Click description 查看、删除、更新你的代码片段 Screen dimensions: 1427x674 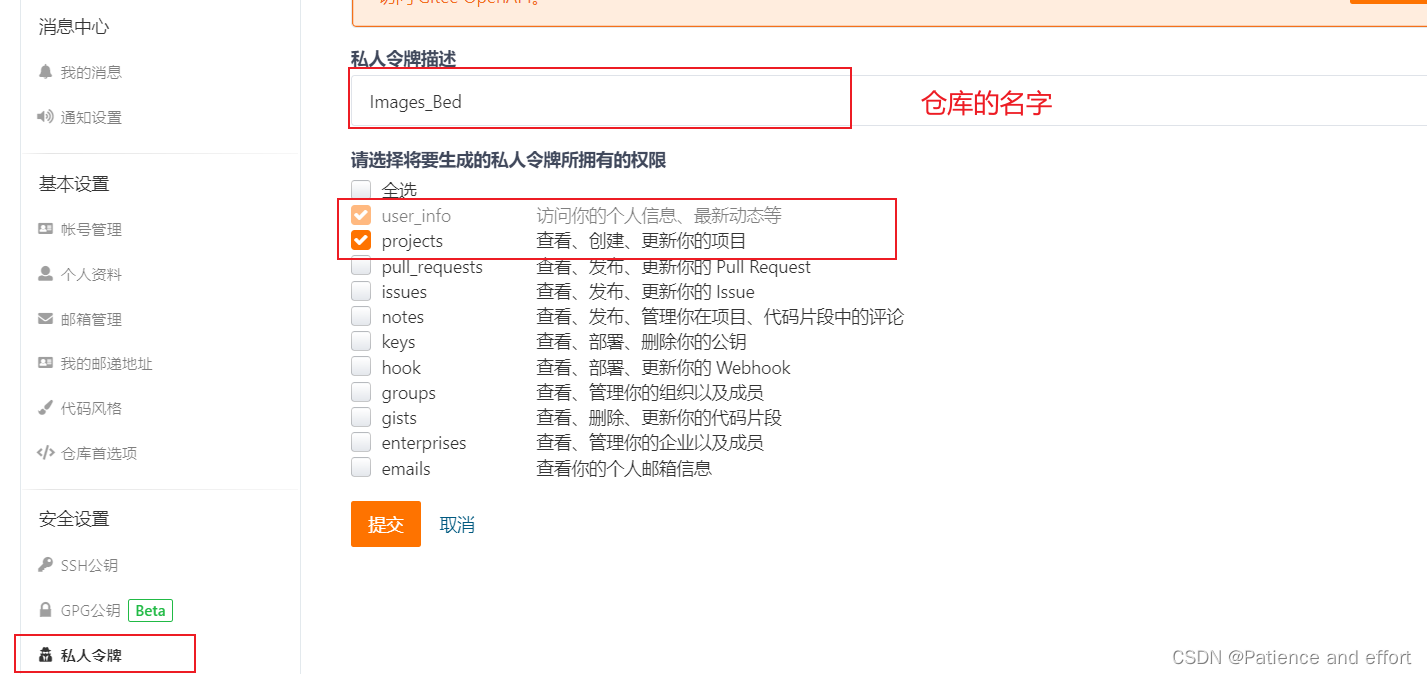(x=659, y=418)
